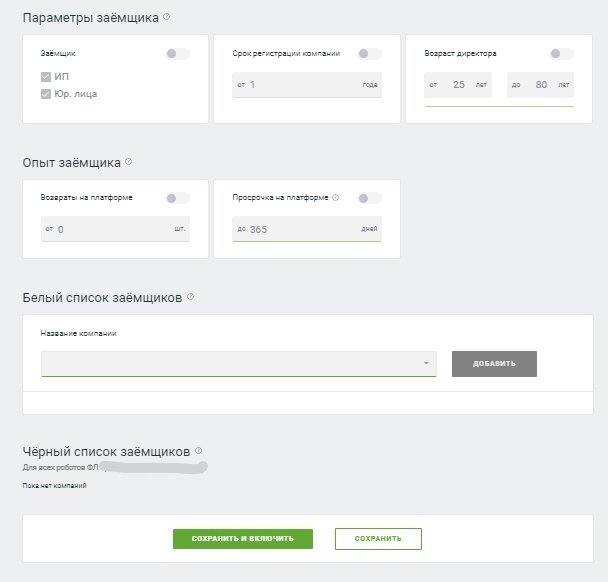Open help icon next to Параметры заёмщика
The height and width of the screenshot is (582, 608).
166,17
